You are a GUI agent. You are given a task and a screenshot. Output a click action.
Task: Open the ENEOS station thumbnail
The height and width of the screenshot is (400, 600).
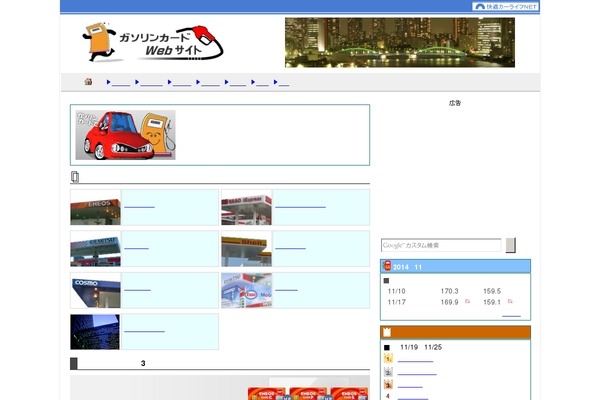click(95, 207)
